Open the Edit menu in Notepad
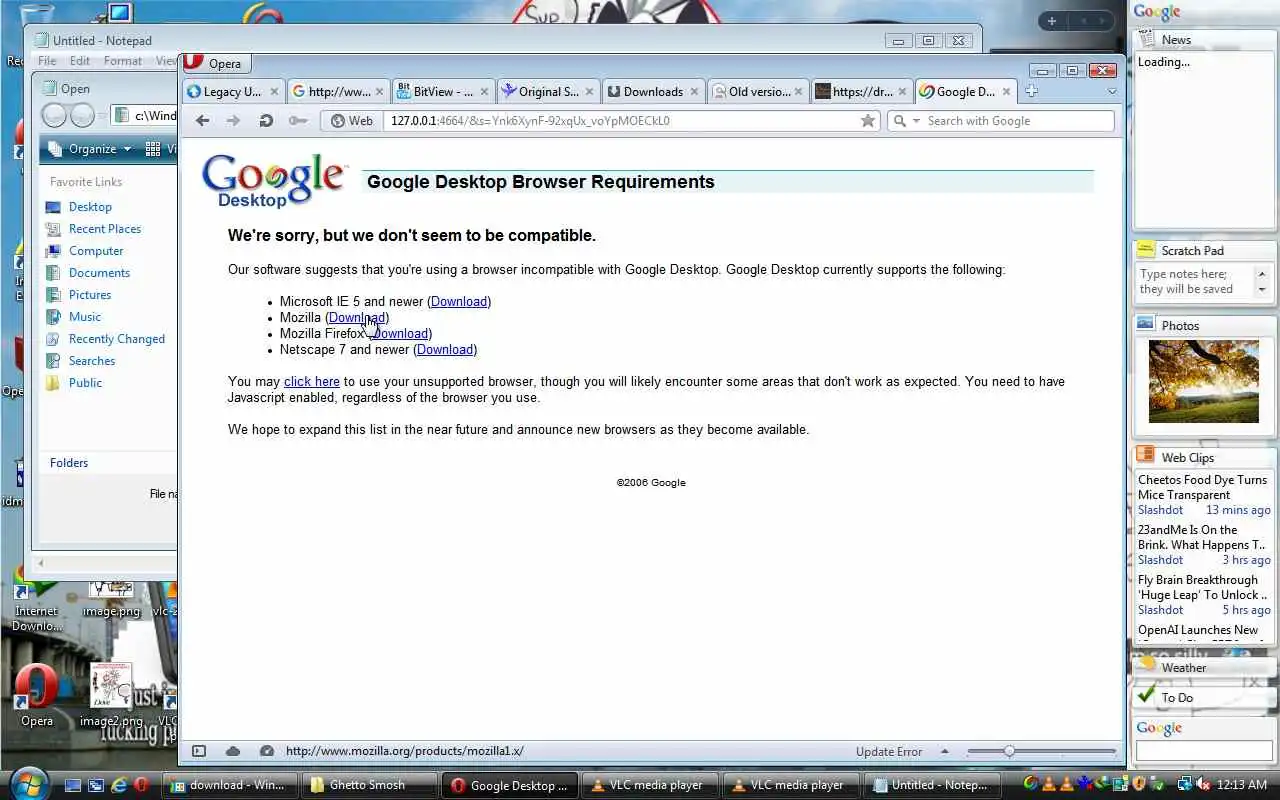 80,61
